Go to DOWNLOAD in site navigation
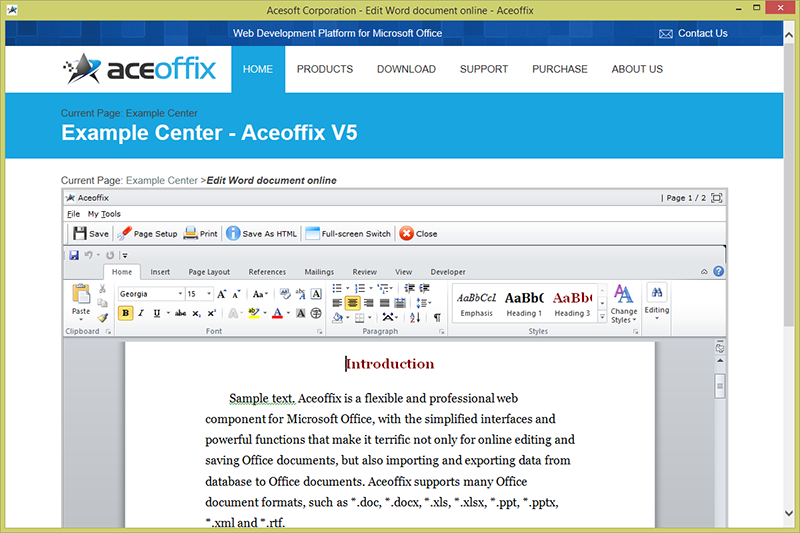 point(406,69)
